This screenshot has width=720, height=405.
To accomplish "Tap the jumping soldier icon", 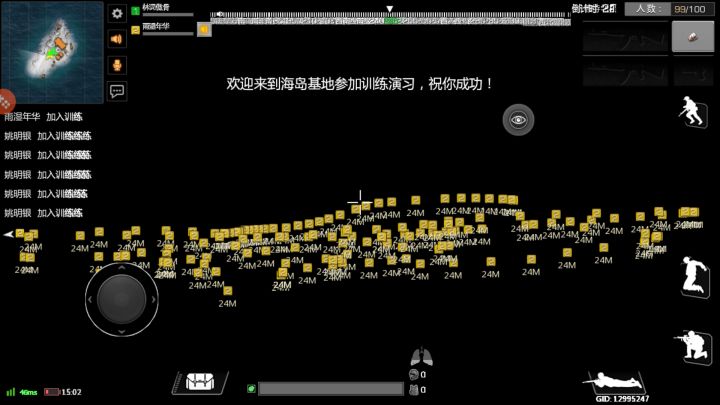I will (x=694, y=276).
